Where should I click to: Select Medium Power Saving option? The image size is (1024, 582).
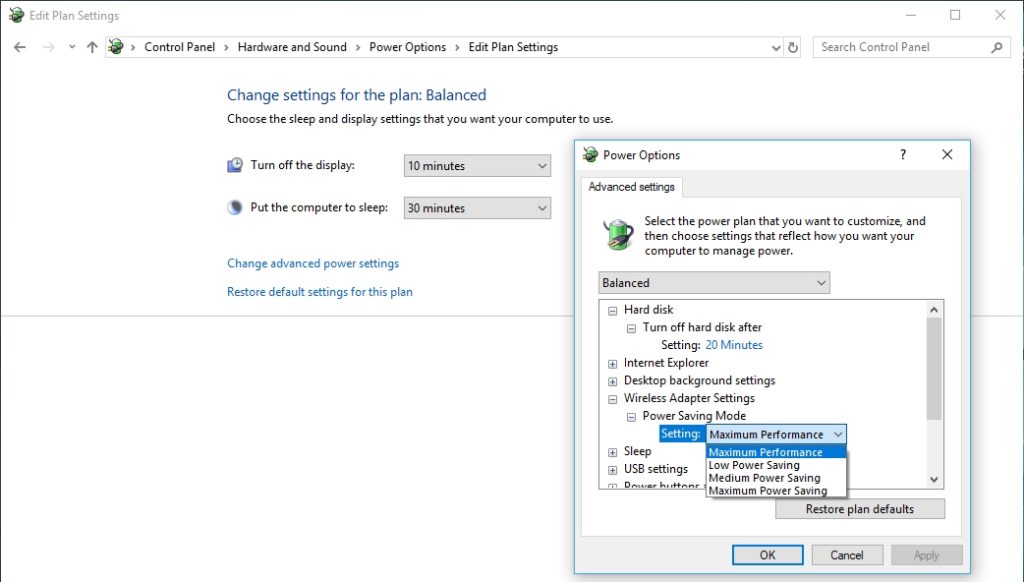pyautogui.click(x=764, y=478)
